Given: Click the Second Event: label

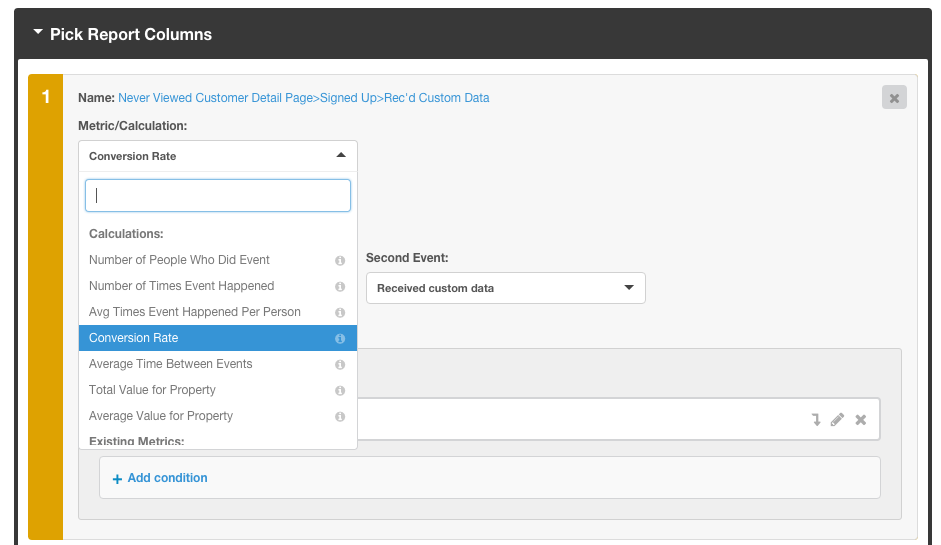Looking at the screenshot, I should (x=407, y=258).
